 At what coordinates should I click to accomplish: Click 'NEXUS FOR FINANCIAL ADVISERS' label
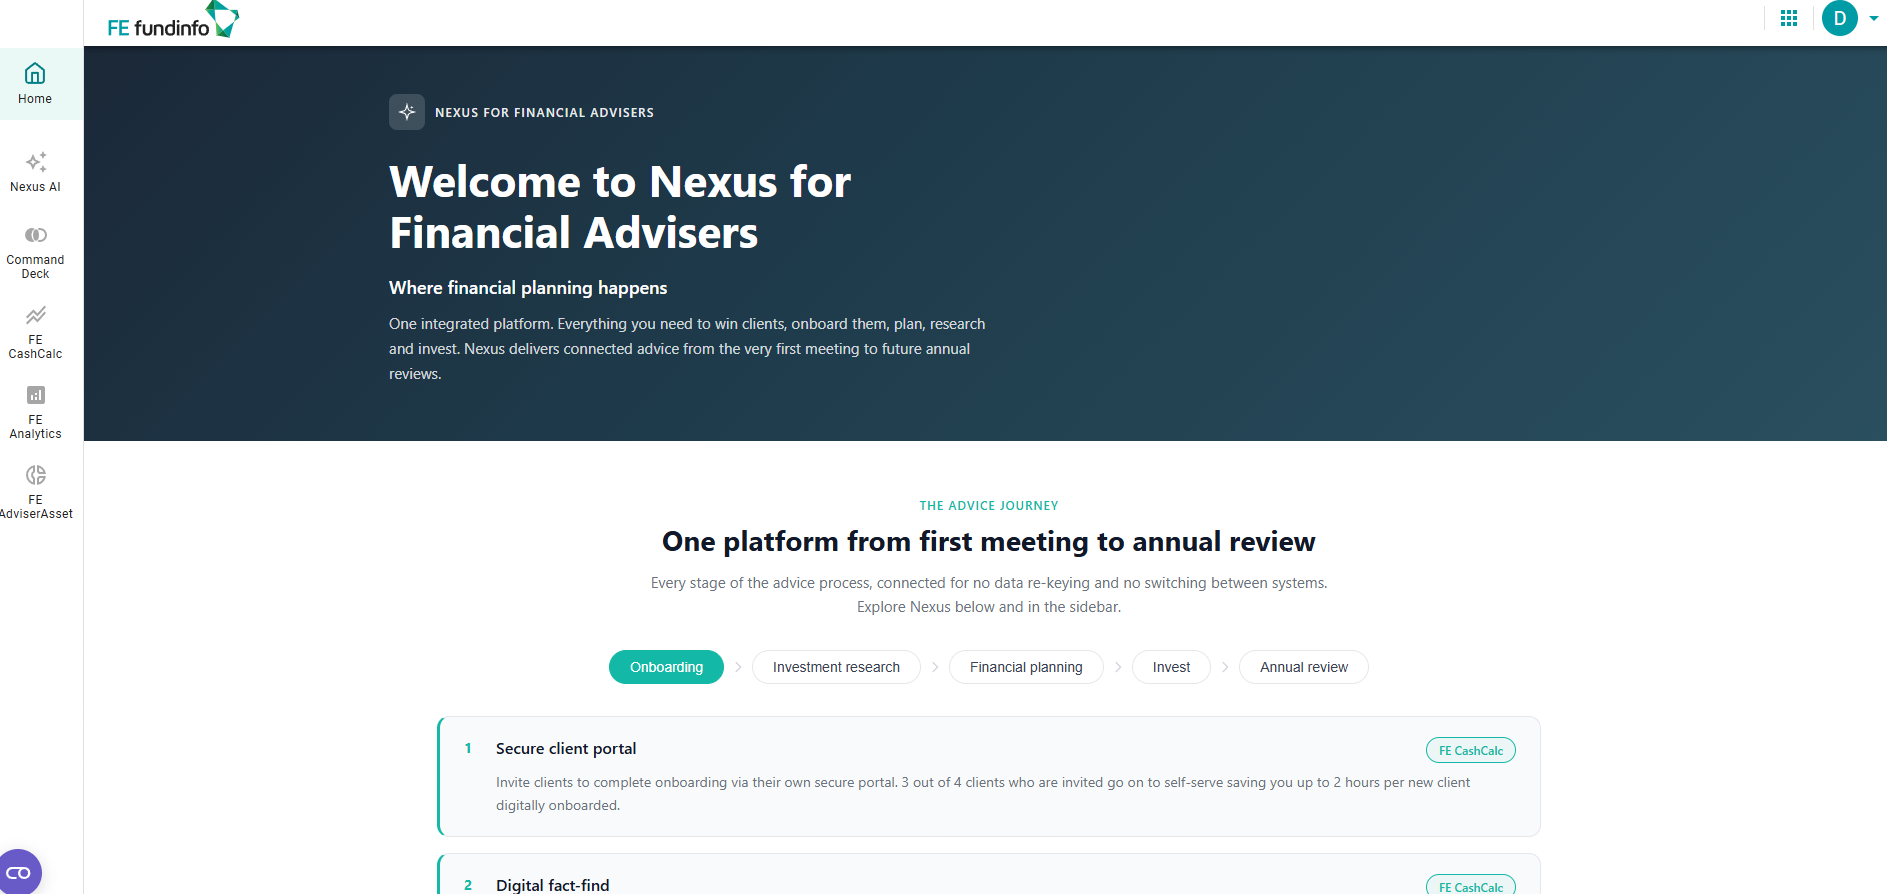coord(544,113)
